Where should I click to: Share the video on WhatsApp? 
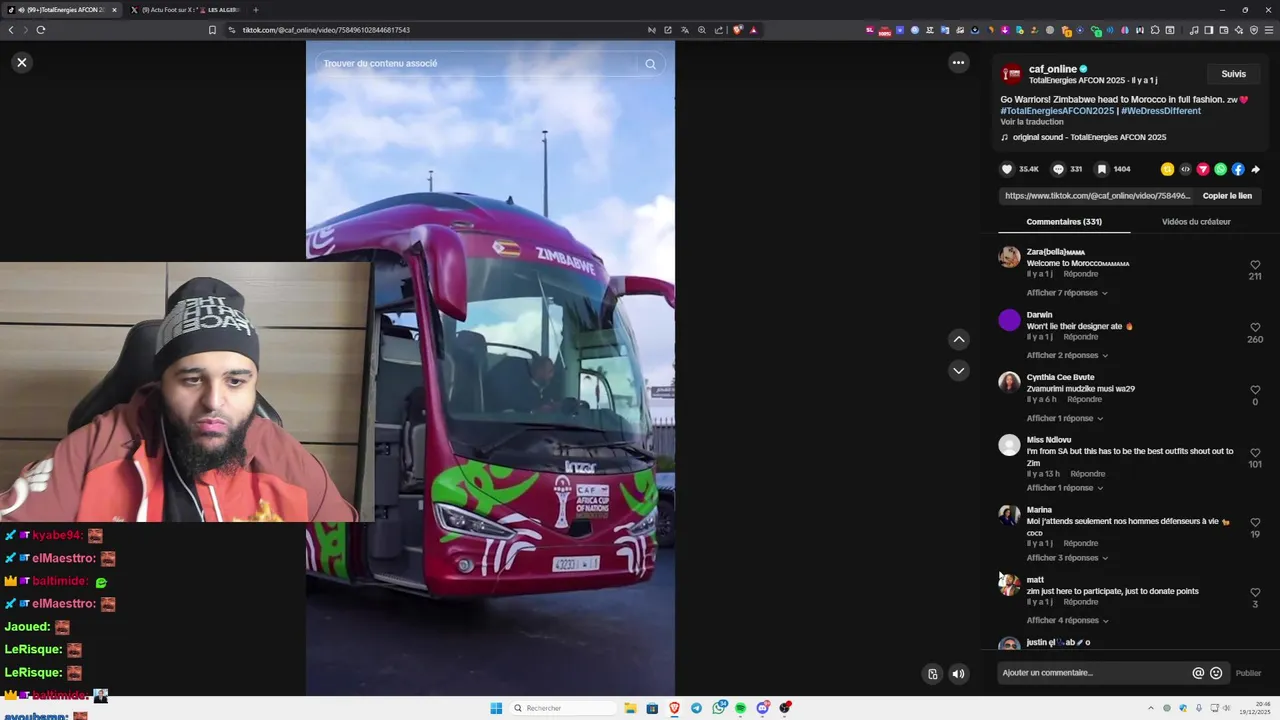(x=1220, y=169)
